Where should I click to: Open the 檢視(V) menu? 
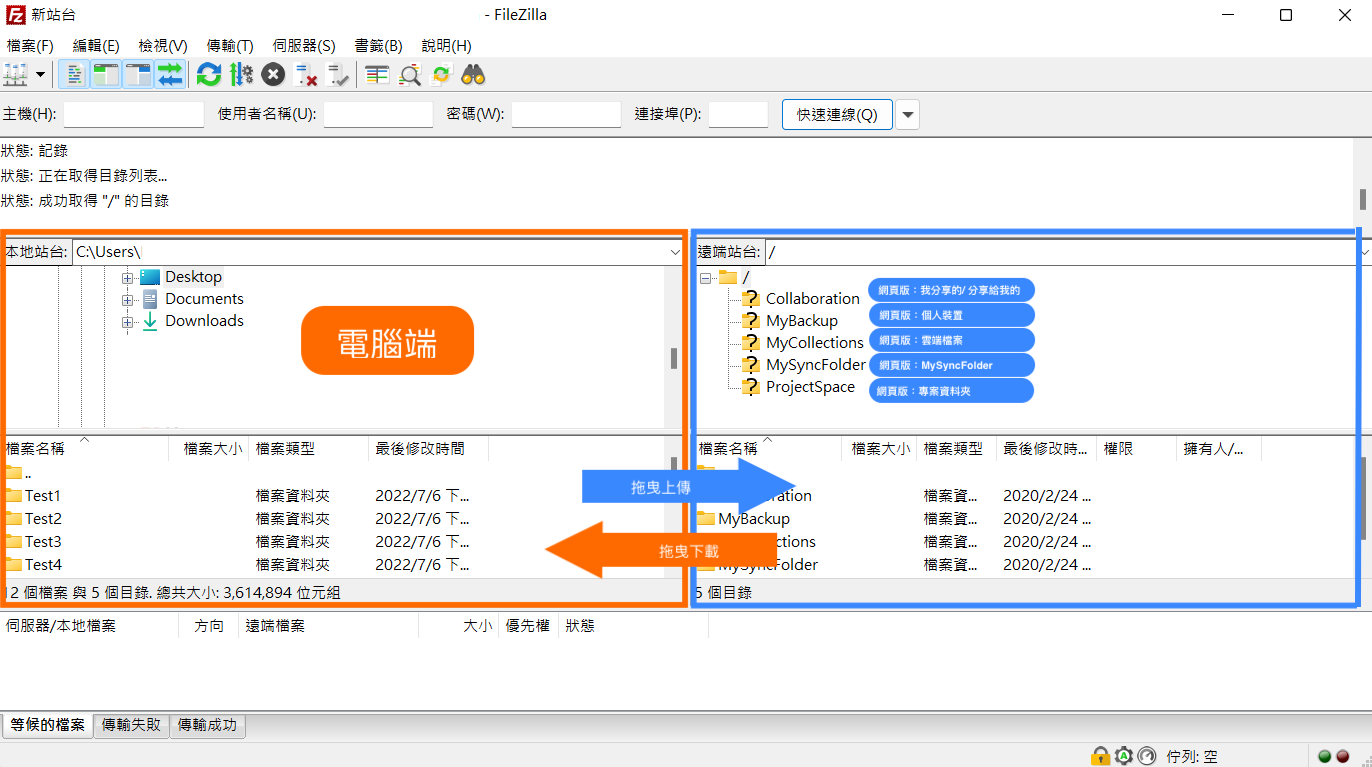[x=163, y=46]
